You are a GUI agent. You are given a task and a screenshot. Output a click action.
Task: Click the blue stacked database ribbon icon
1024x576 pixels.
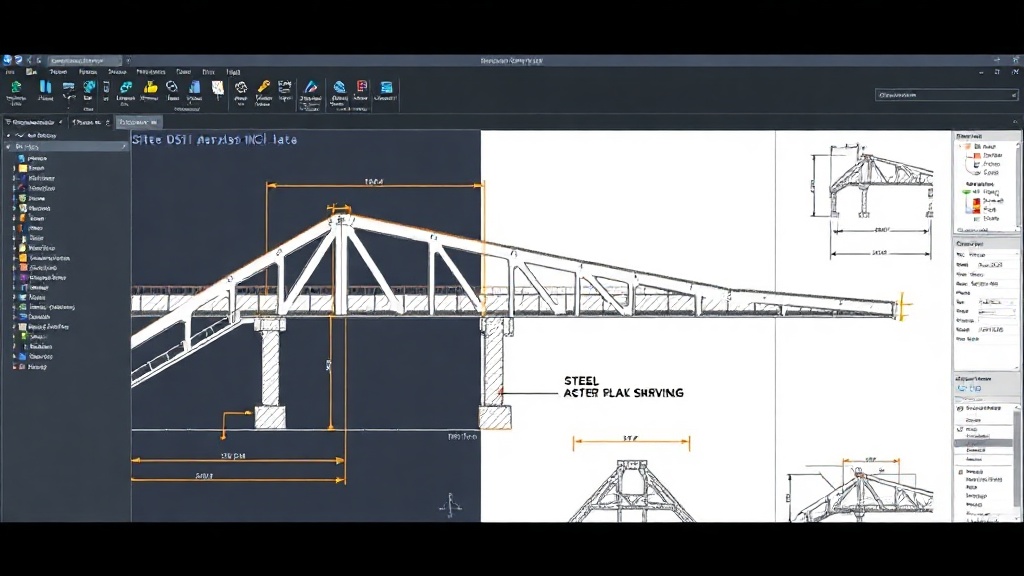coord(387,87)
